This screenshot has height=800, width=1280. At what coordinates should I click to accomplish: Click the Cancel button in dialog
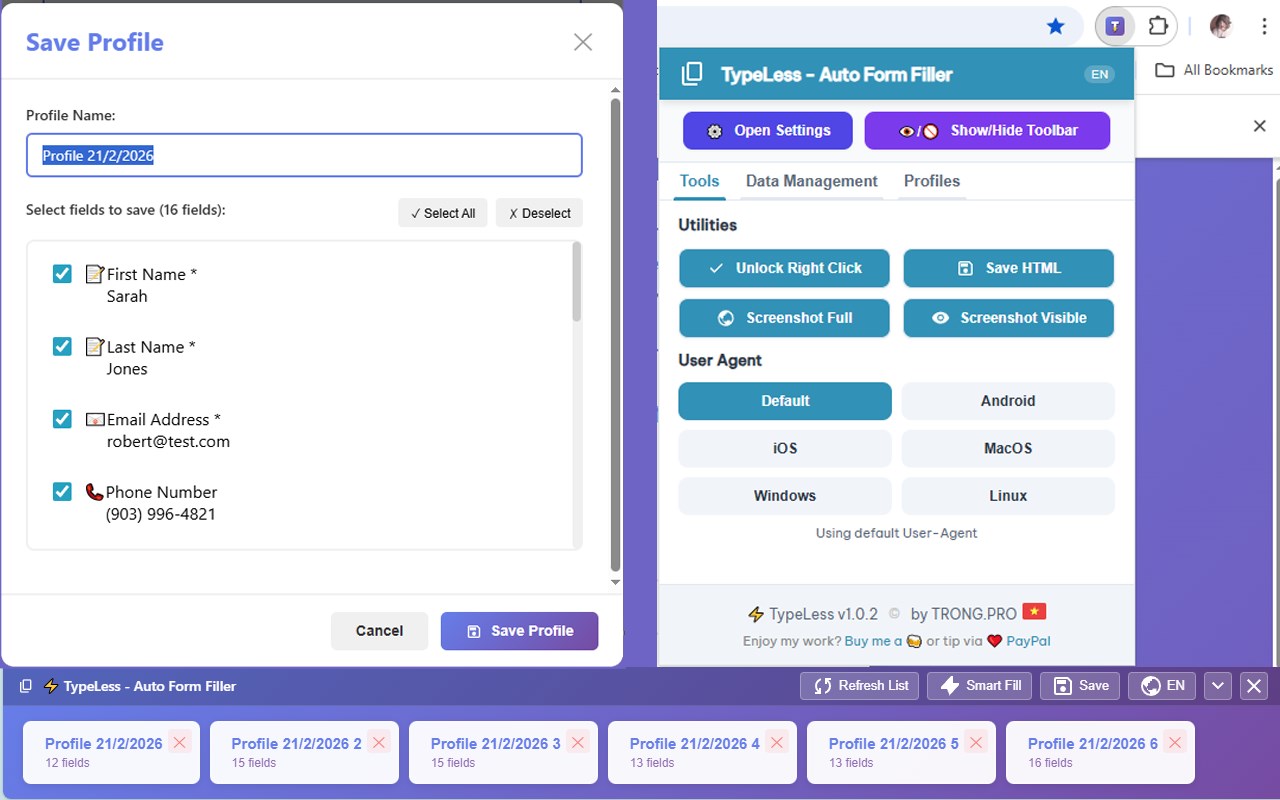coord(379,631)
